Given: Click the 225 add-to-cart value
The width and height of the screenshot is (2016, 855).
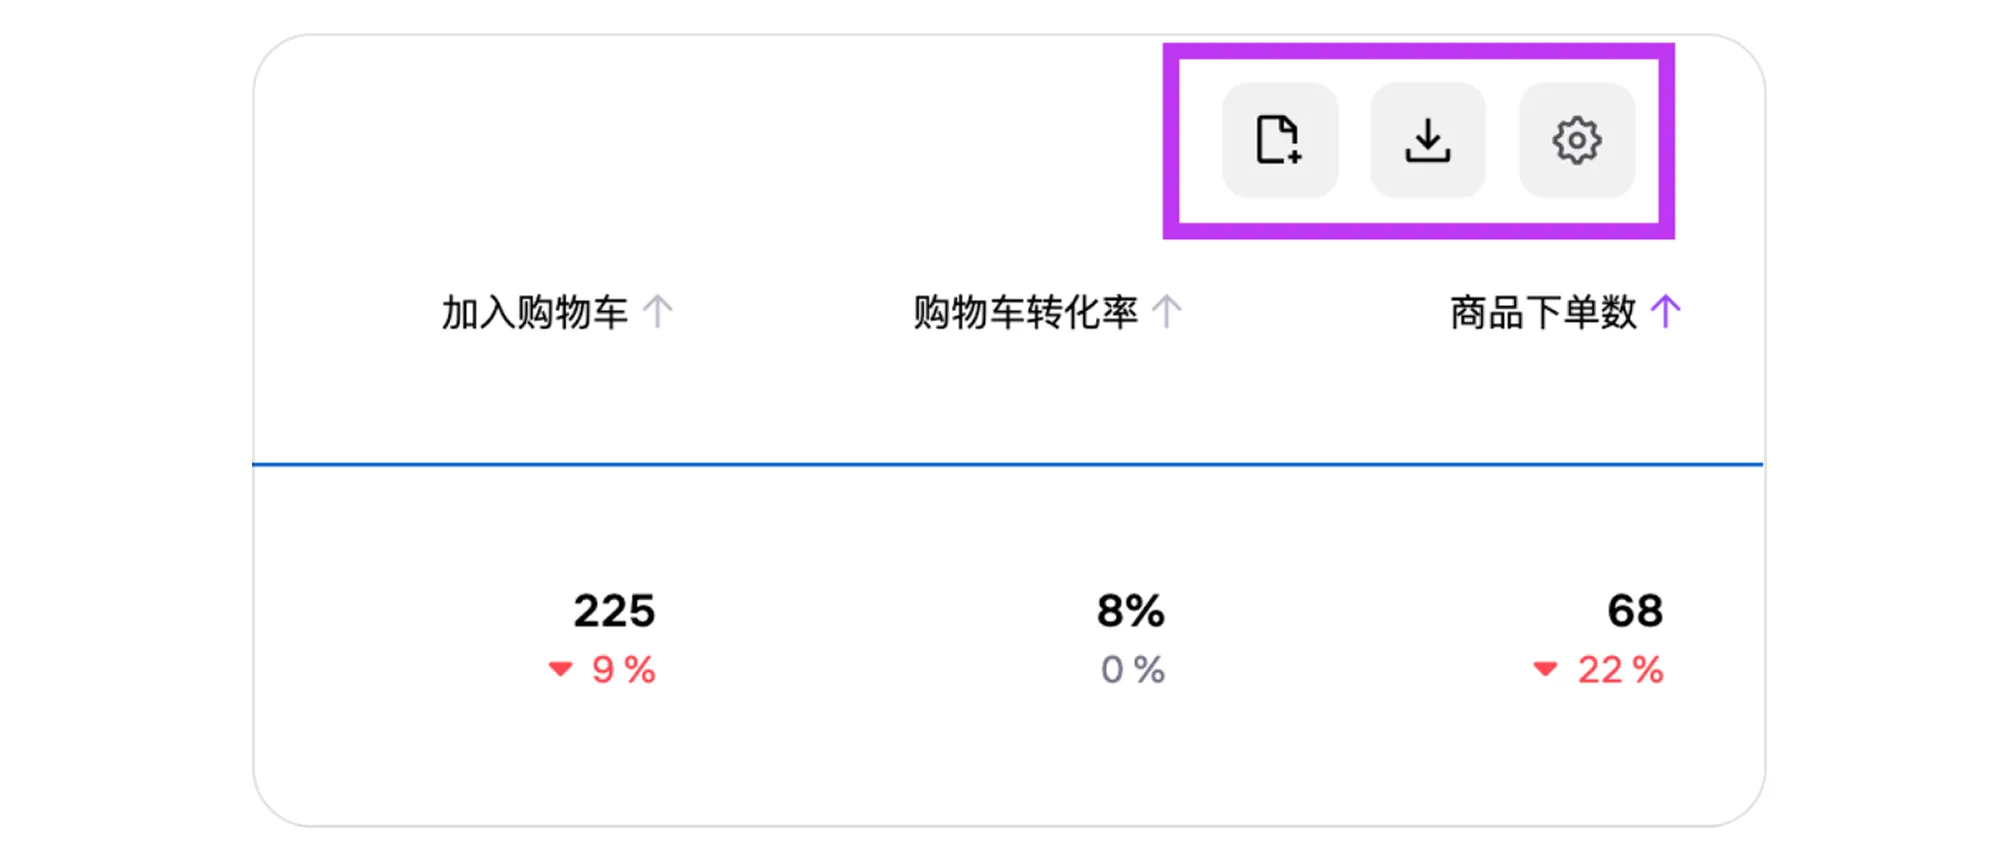Looking at the screenshot, I should point(614,611).
